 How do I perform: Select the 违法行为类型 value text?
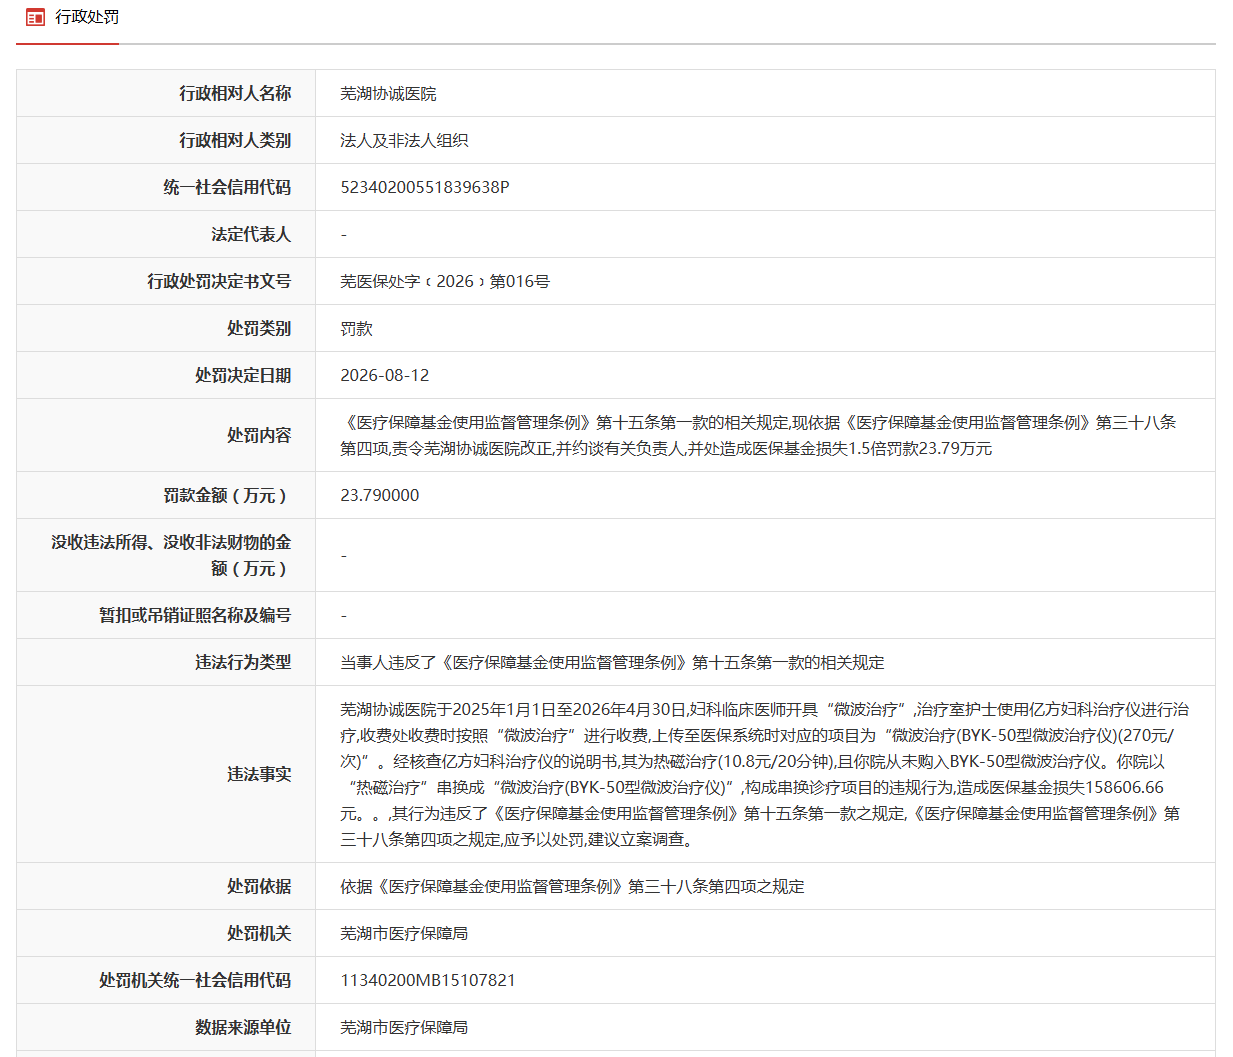[612, 662]
